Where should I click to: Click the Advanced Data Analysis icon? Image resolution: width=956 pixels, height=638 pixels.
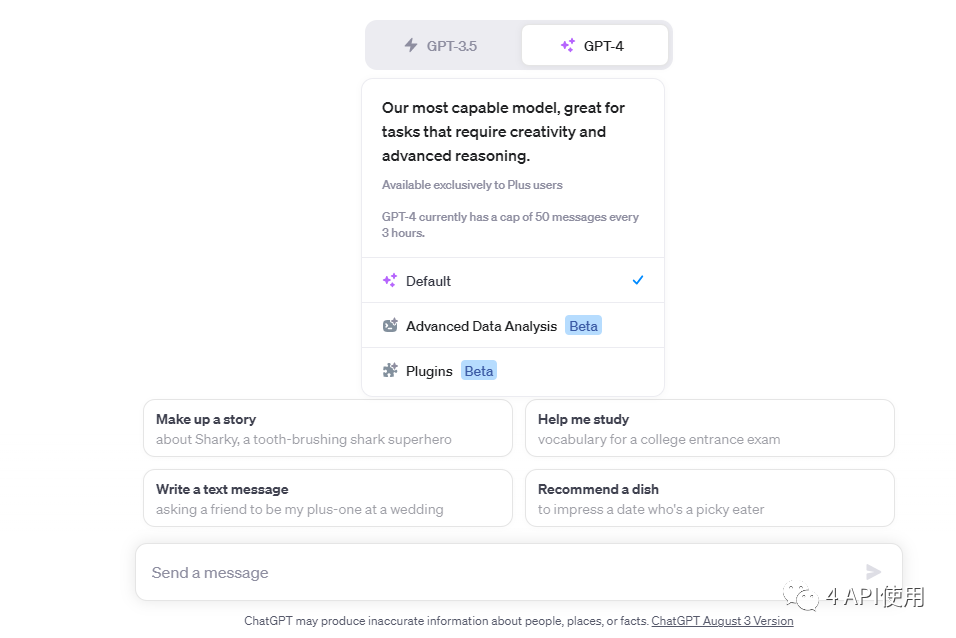tap(390, 326)
